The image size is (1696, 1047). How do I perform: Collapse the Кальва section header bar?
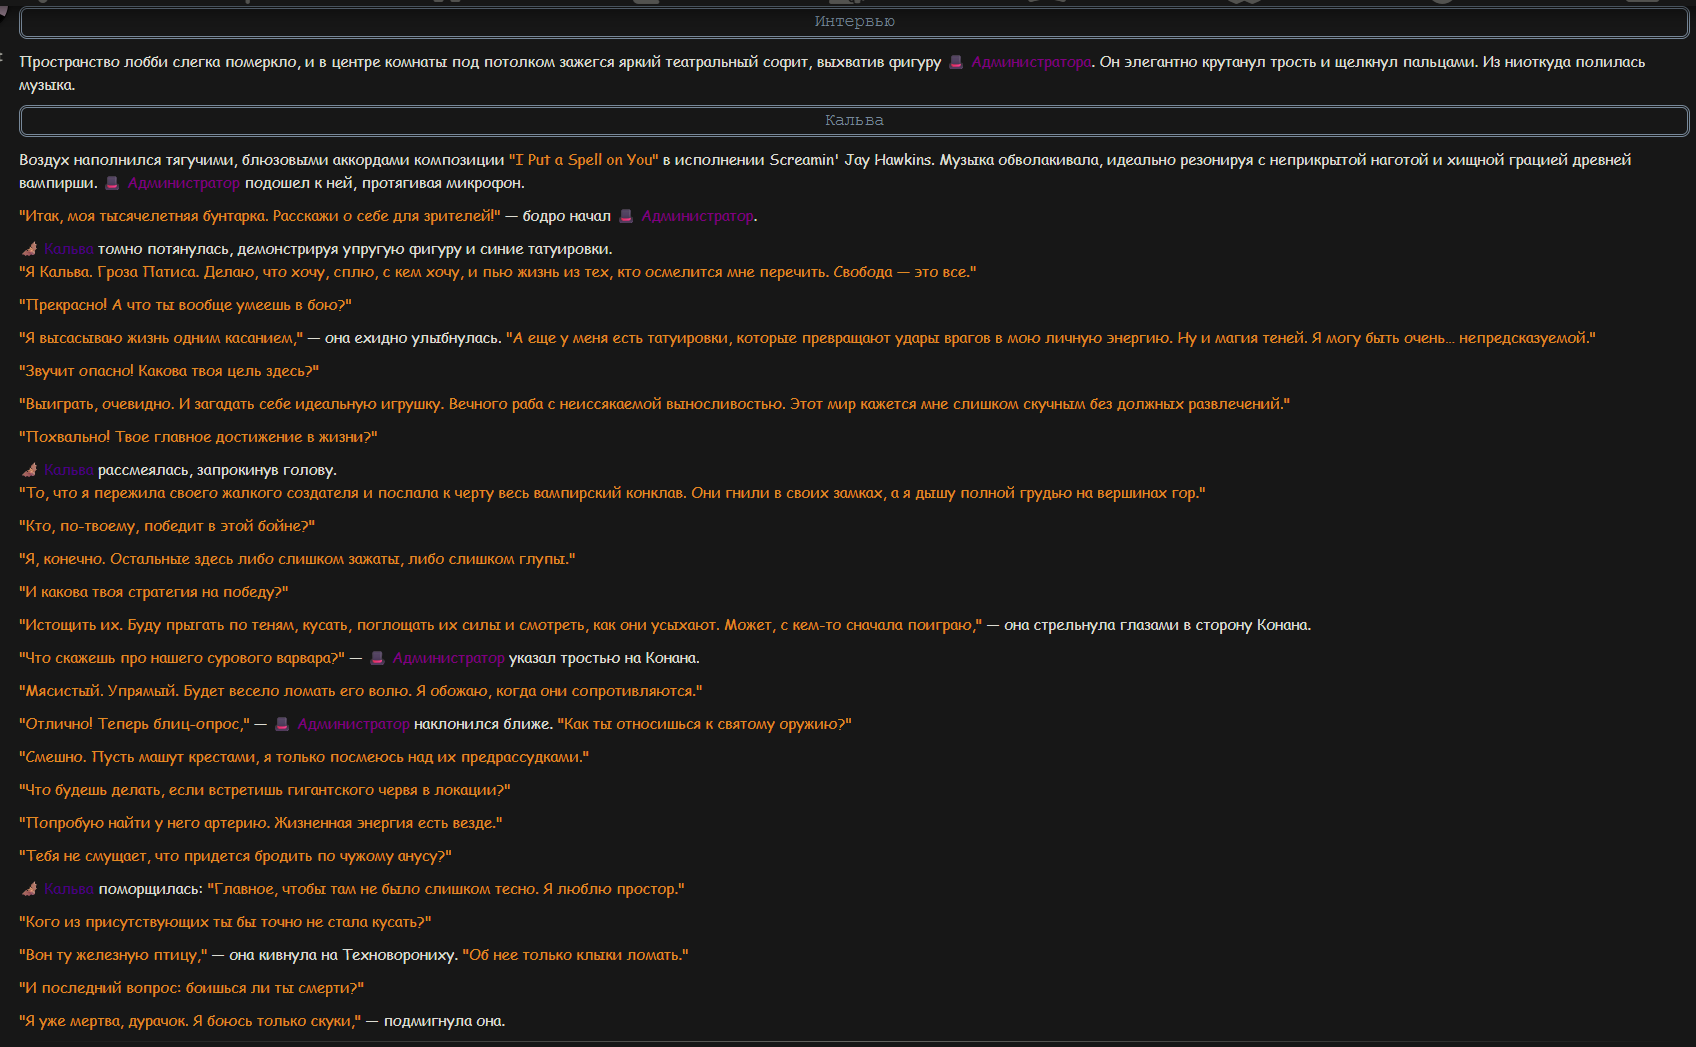(854, 121)
